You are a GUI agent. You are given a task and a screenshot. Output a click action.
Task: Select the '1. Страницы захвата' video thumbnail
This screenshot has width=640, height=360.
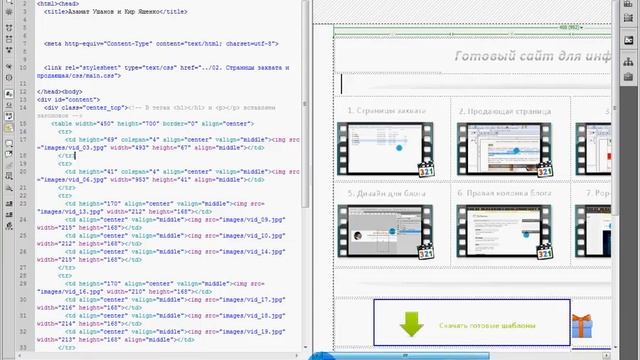pos(385,149)
